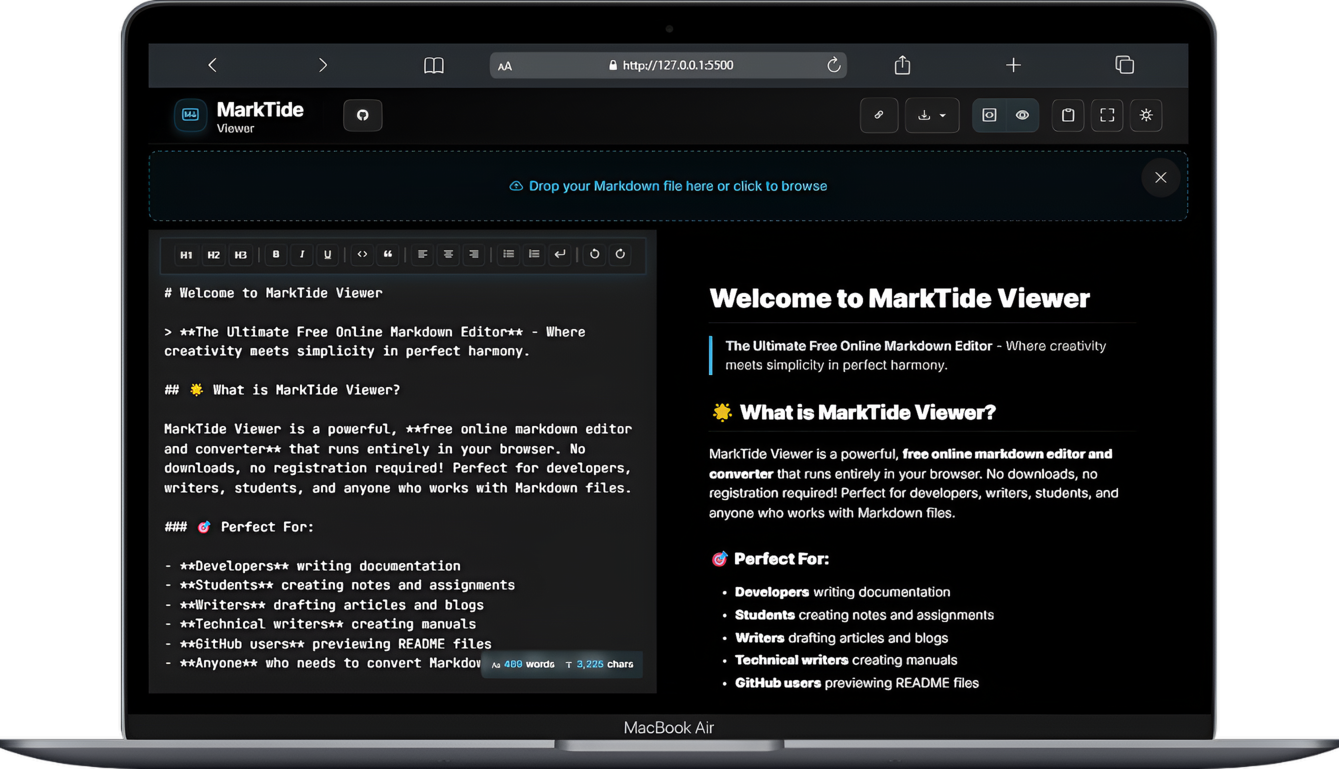Screen dimensions: 1339x769
Task: Align text right
Action: click(474, 255)
